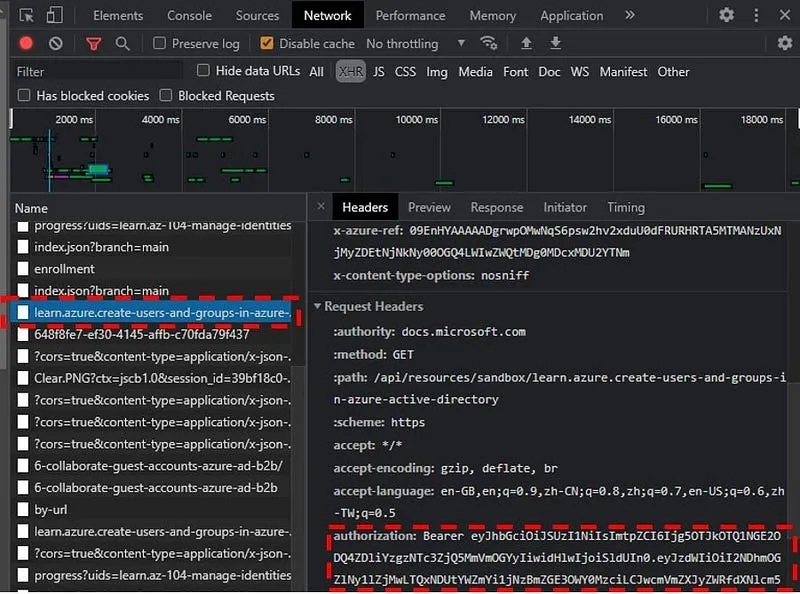Select the Headers tab of request
Image resolution: width=800 pixels, height=594 pixels.
tap(365, 207)
